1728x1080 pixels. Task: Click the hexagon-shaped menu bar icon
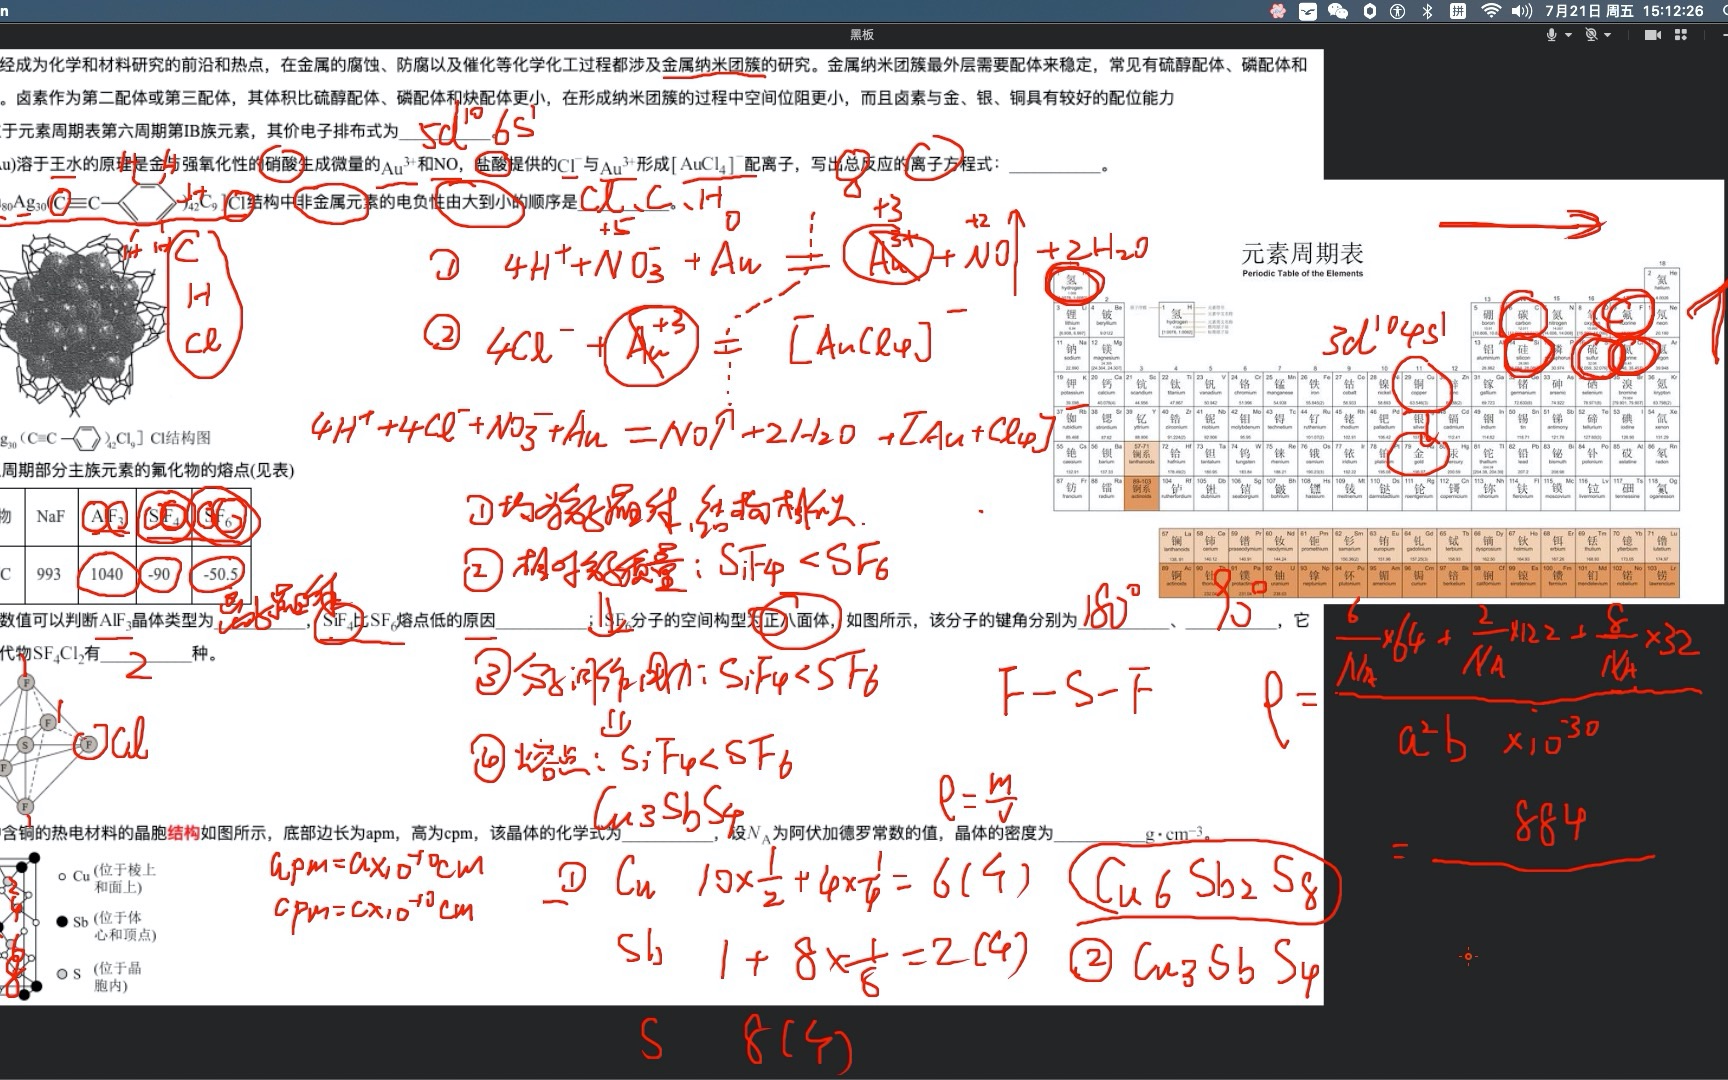(1369, 11)
